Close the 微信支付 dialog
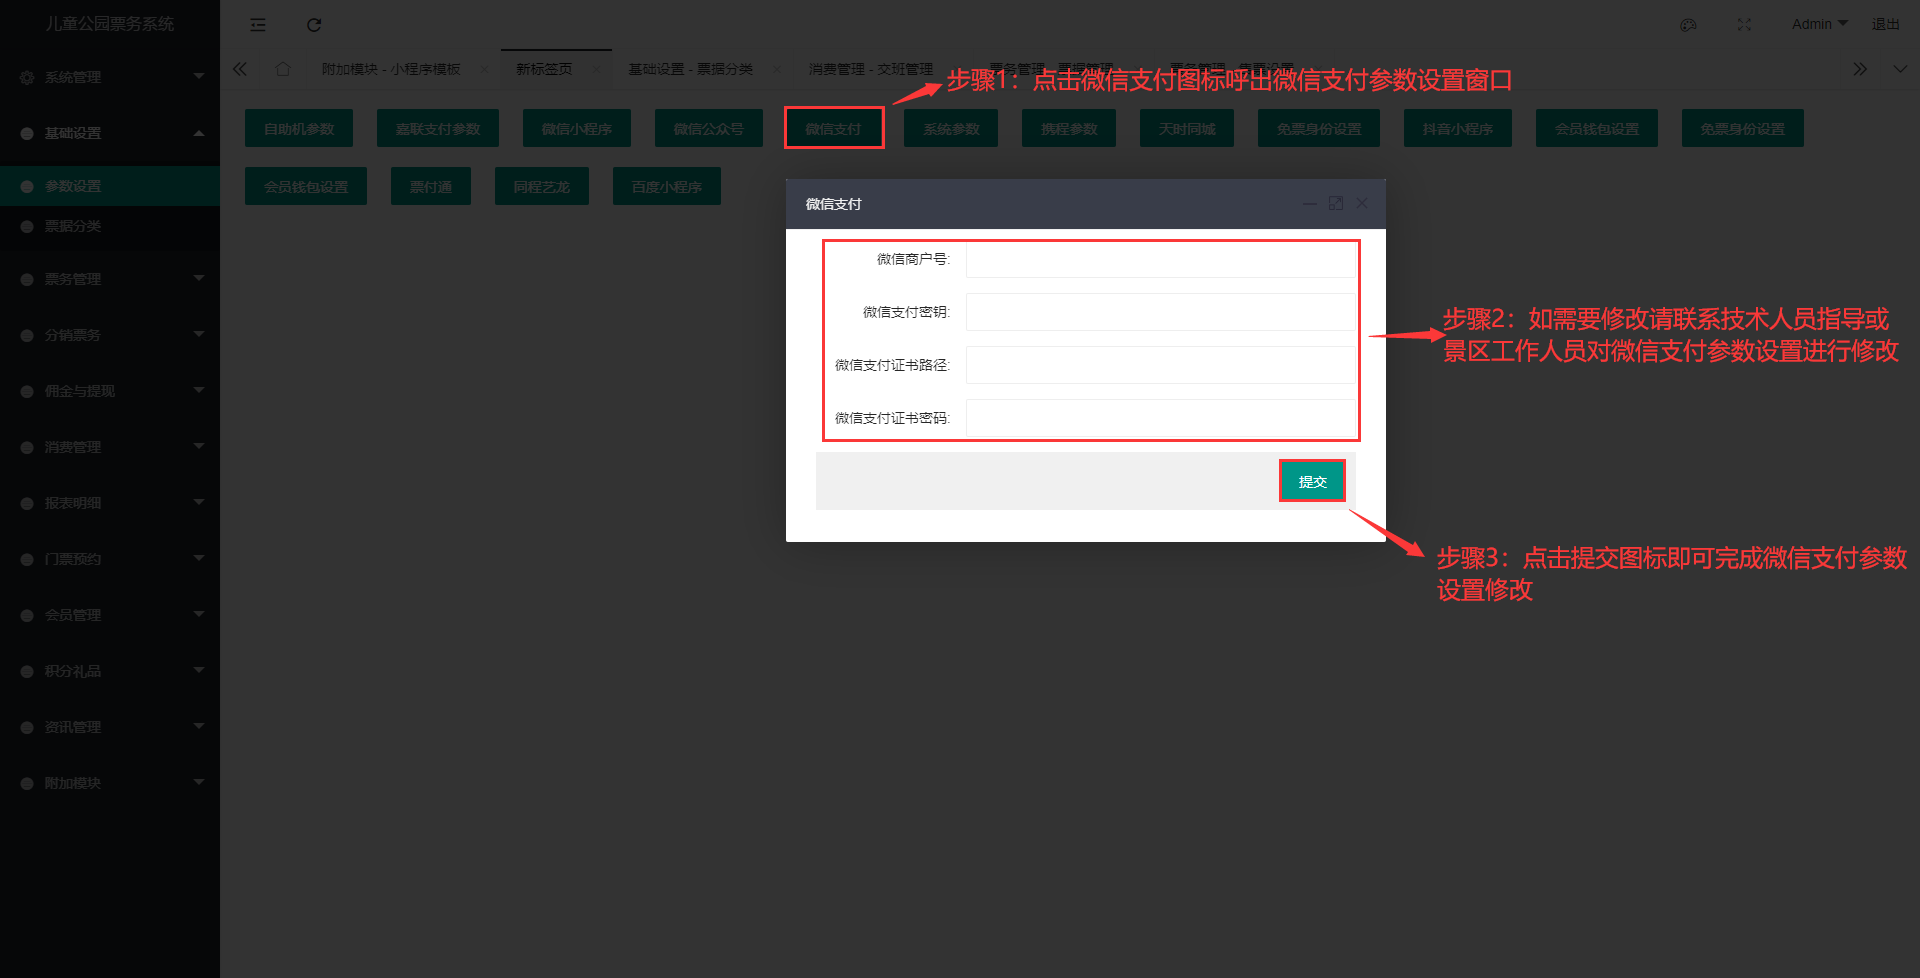The height and width of the screenshot is (978, 1920). (x=1362, y=203)
